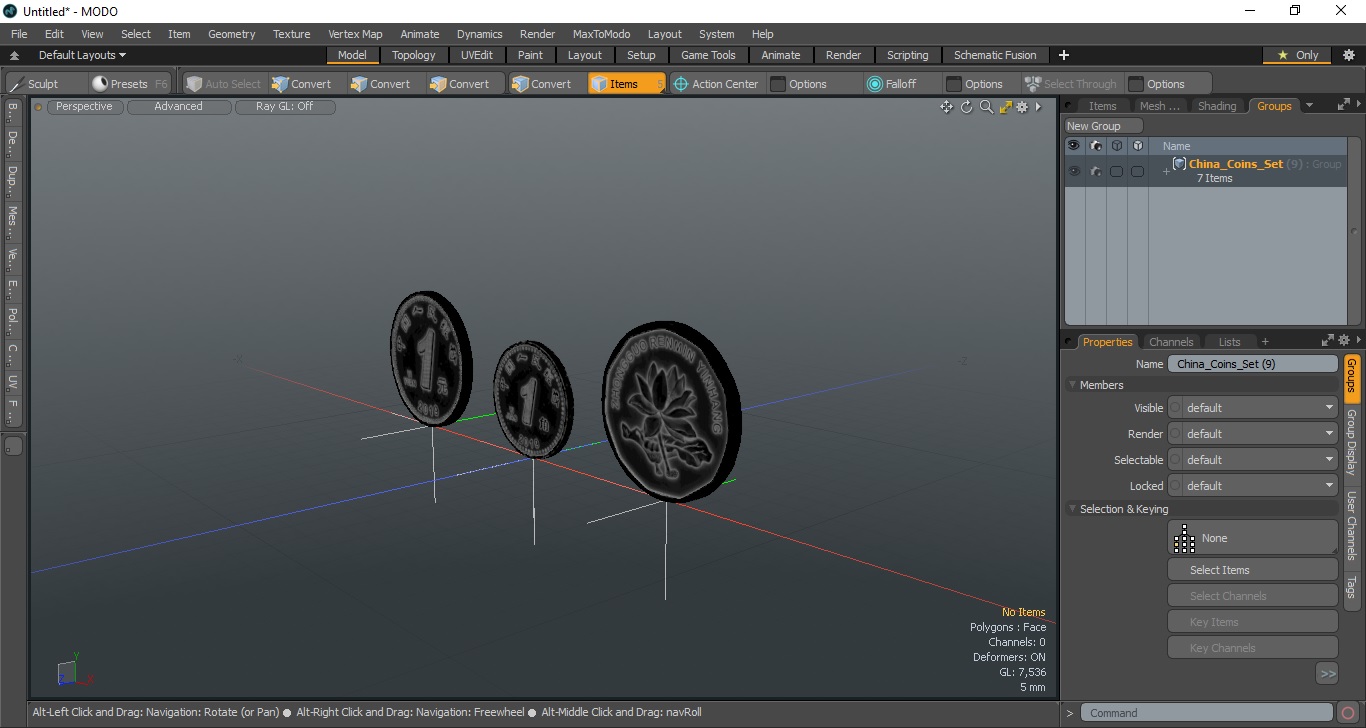Image resolution: width=1366 pixels, height=728 pixels.
Task: Collapse the Members section
Action: pos(1073,385)
